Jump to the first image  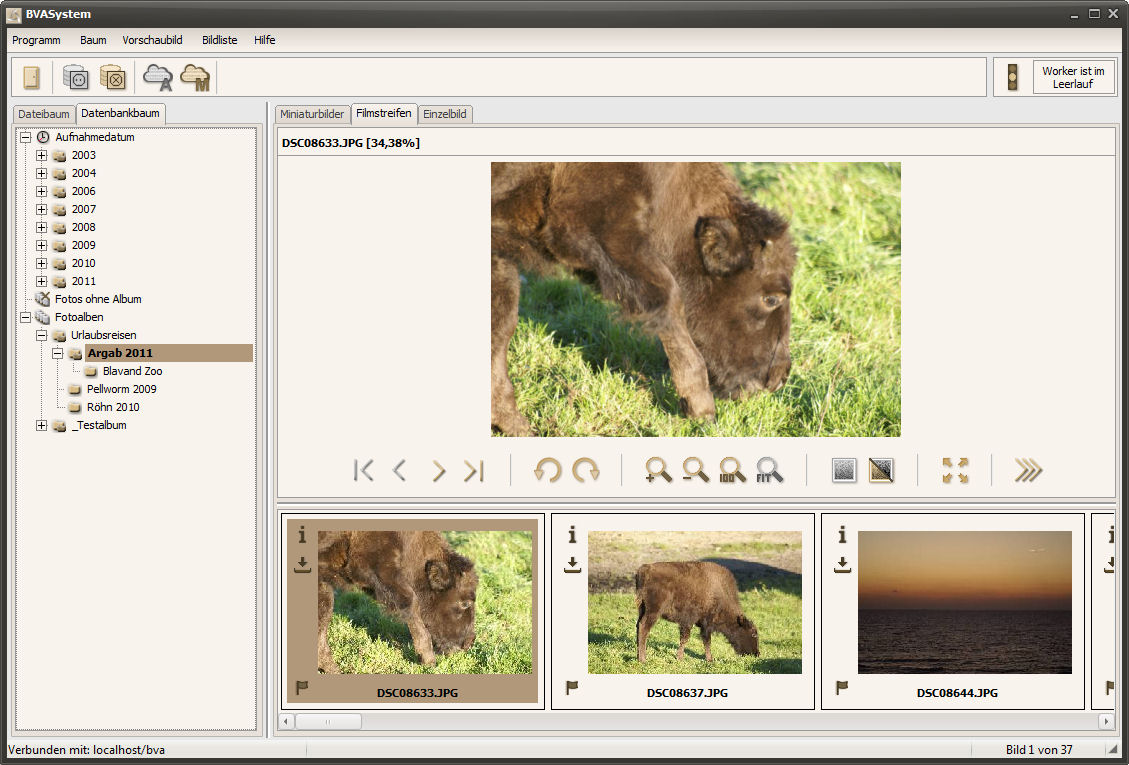[364, 471]
